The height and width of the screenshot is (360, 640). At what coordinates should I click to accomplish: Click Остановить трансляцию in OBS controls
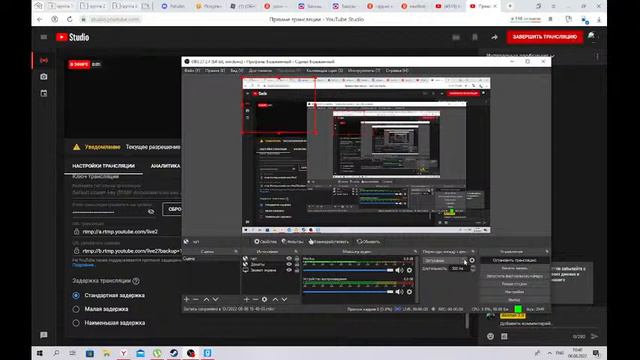point(514,260)
